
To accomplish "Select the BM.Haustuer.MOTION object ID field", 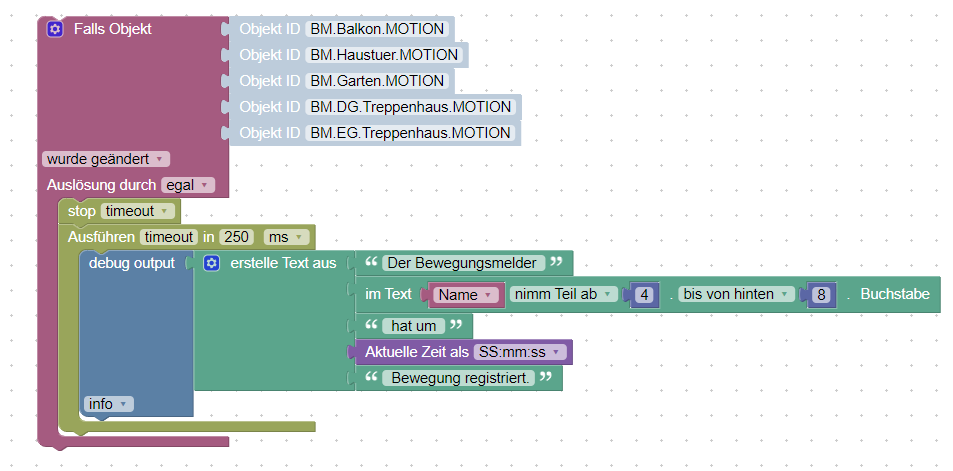I will tap(384, 55).
